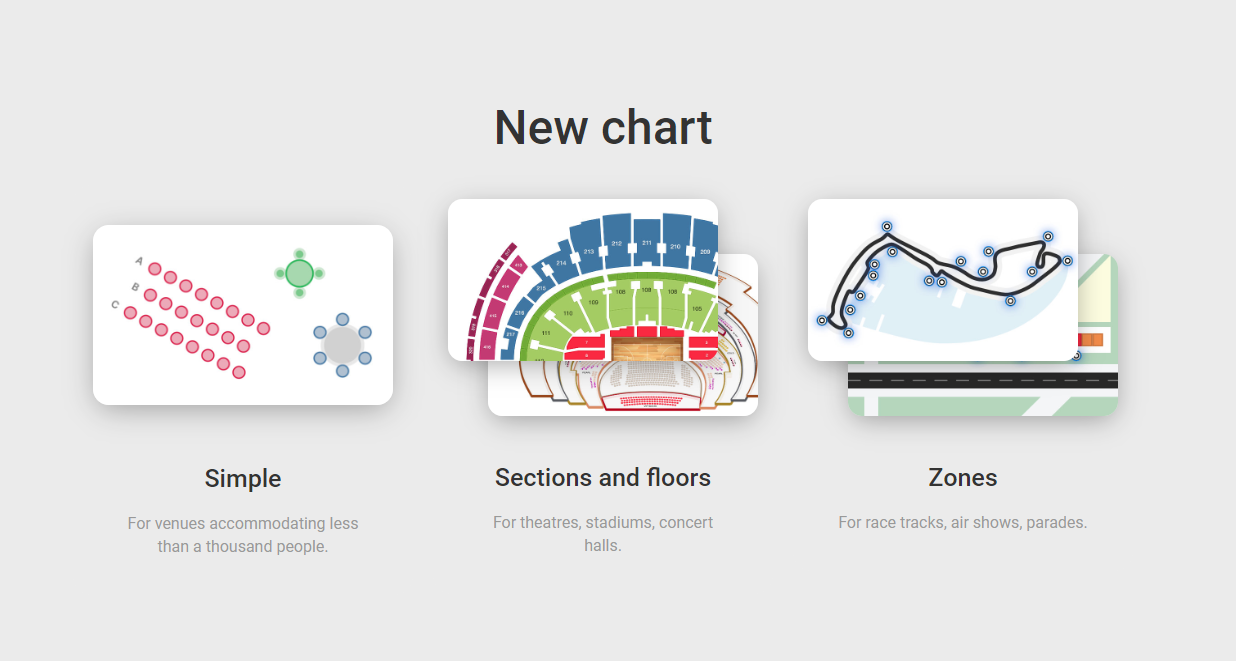1236x661 pixels.
Task: Click the theatres, stadiums, concert halls description
Action: click(603, 534)
